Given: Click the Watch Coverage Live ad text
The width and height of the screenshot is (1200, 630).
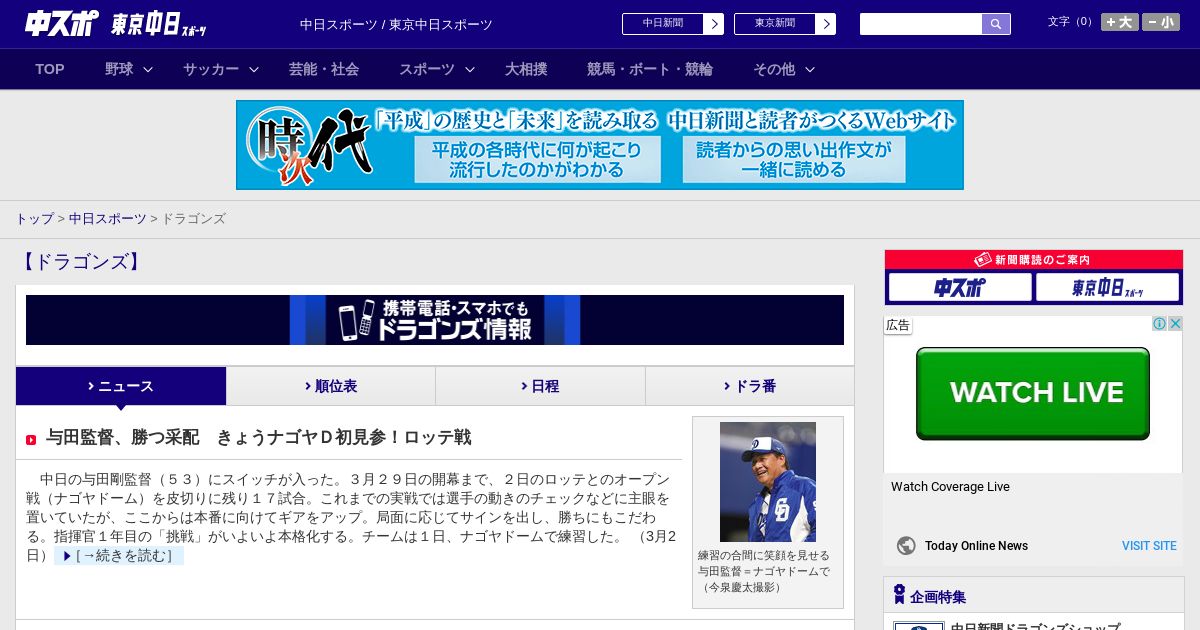Looking at the screenshot, I should [950, 487].
